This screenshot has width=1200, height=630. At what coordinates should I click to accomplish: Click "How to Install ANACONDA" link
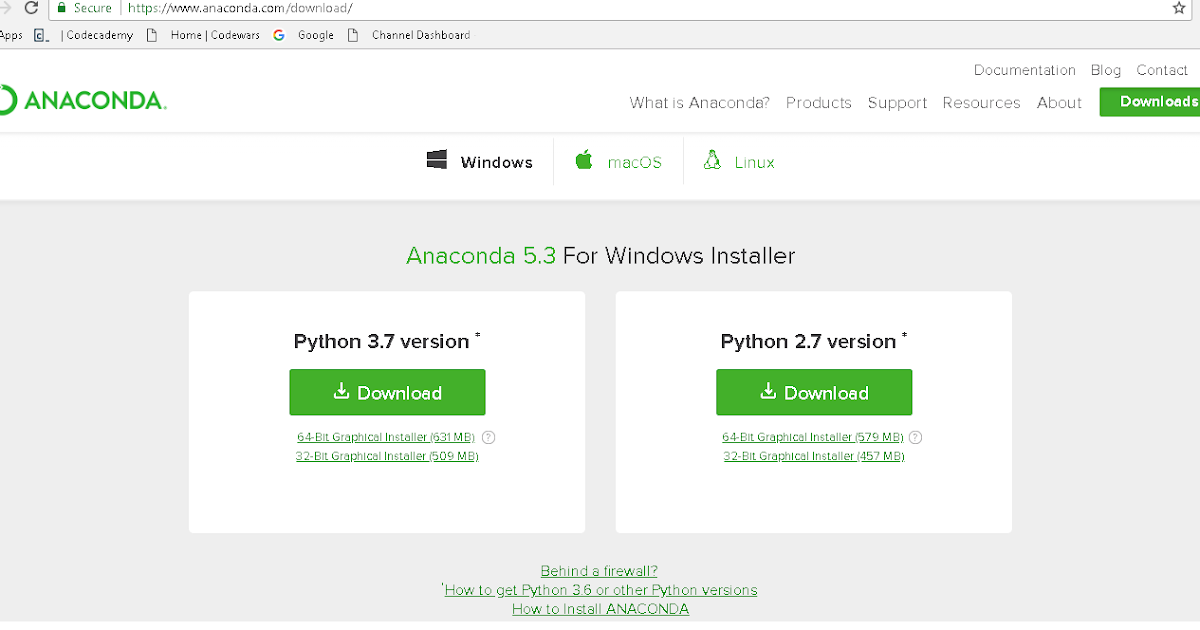click(600, 608)
